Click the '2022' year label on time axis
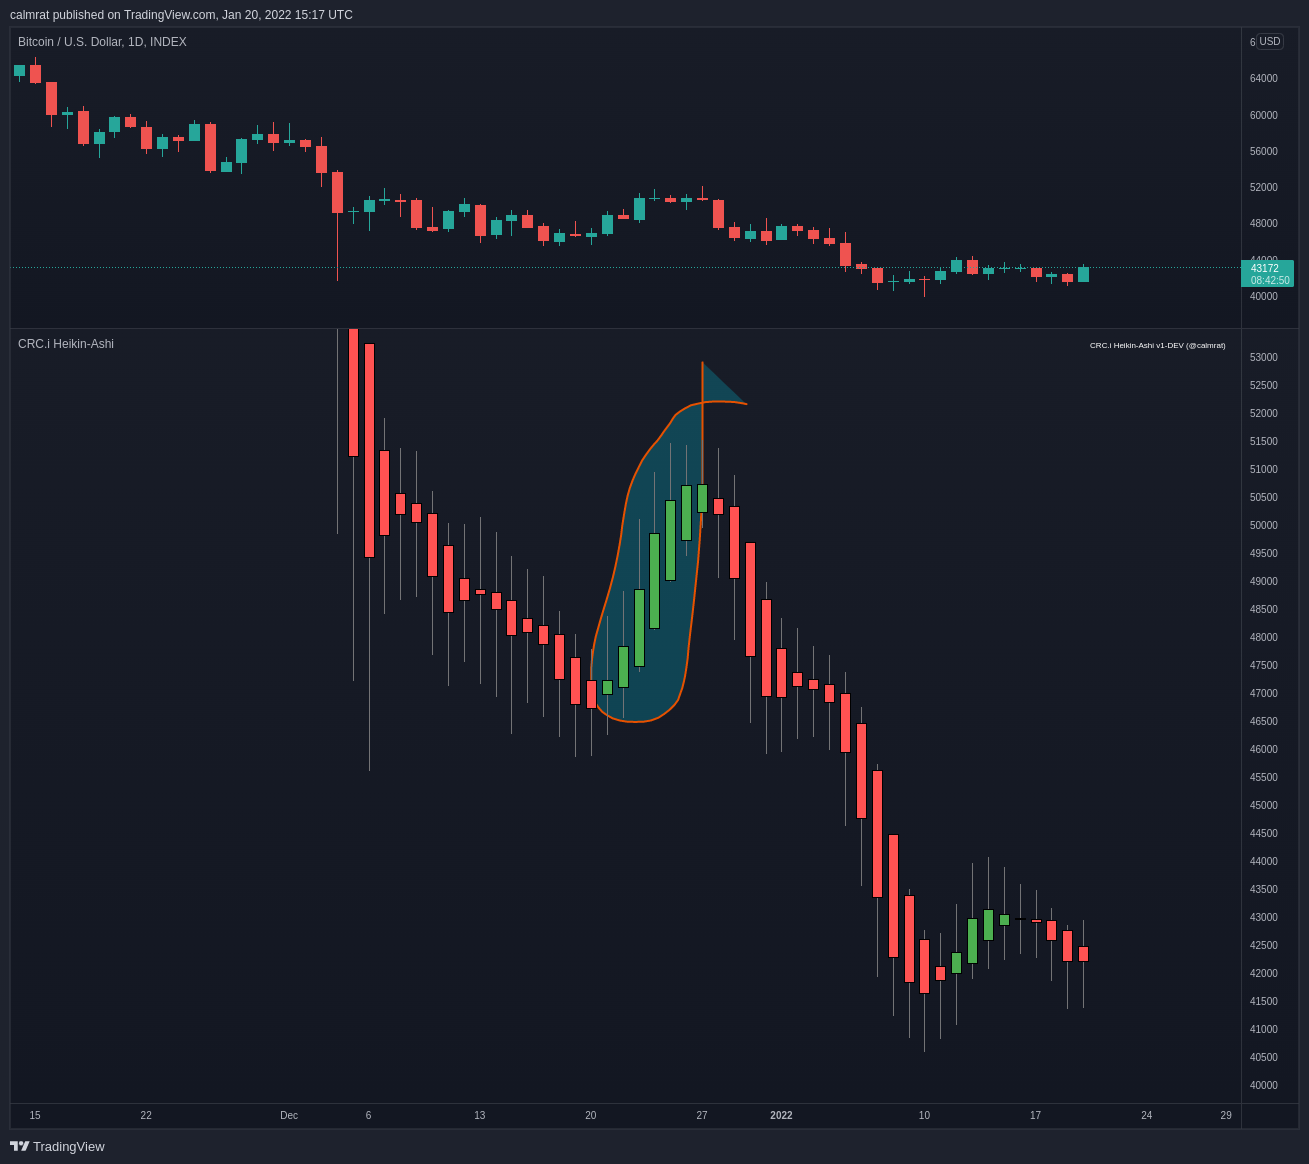 (781, 1116)
